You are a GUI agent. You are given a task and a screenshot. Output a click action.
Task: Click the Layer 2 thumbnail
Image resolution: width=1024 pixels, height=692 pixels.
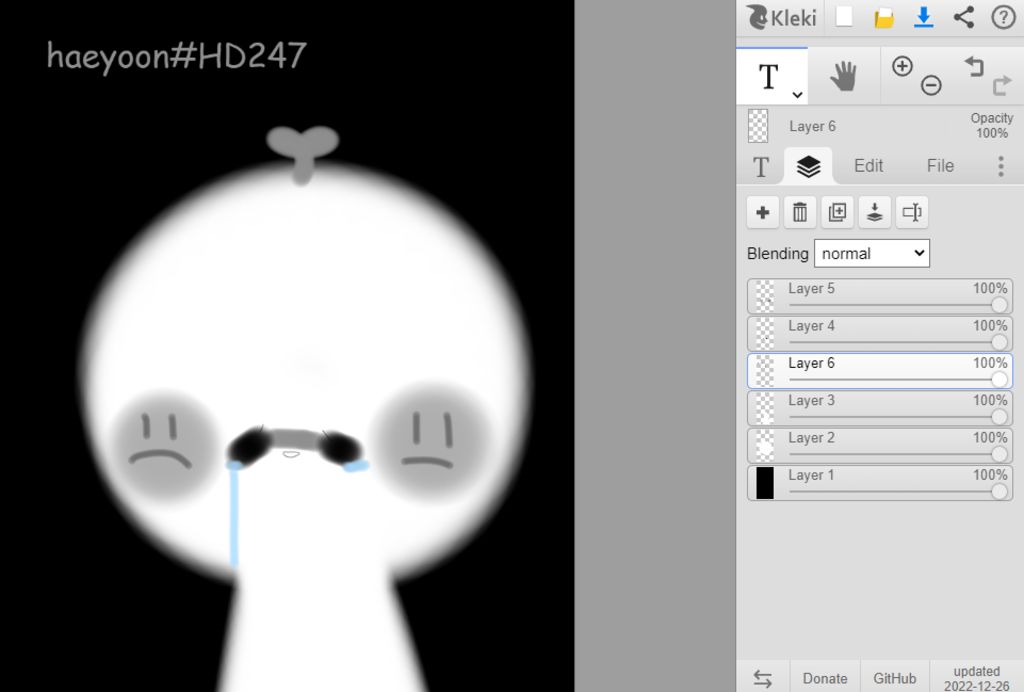point(765,446)
